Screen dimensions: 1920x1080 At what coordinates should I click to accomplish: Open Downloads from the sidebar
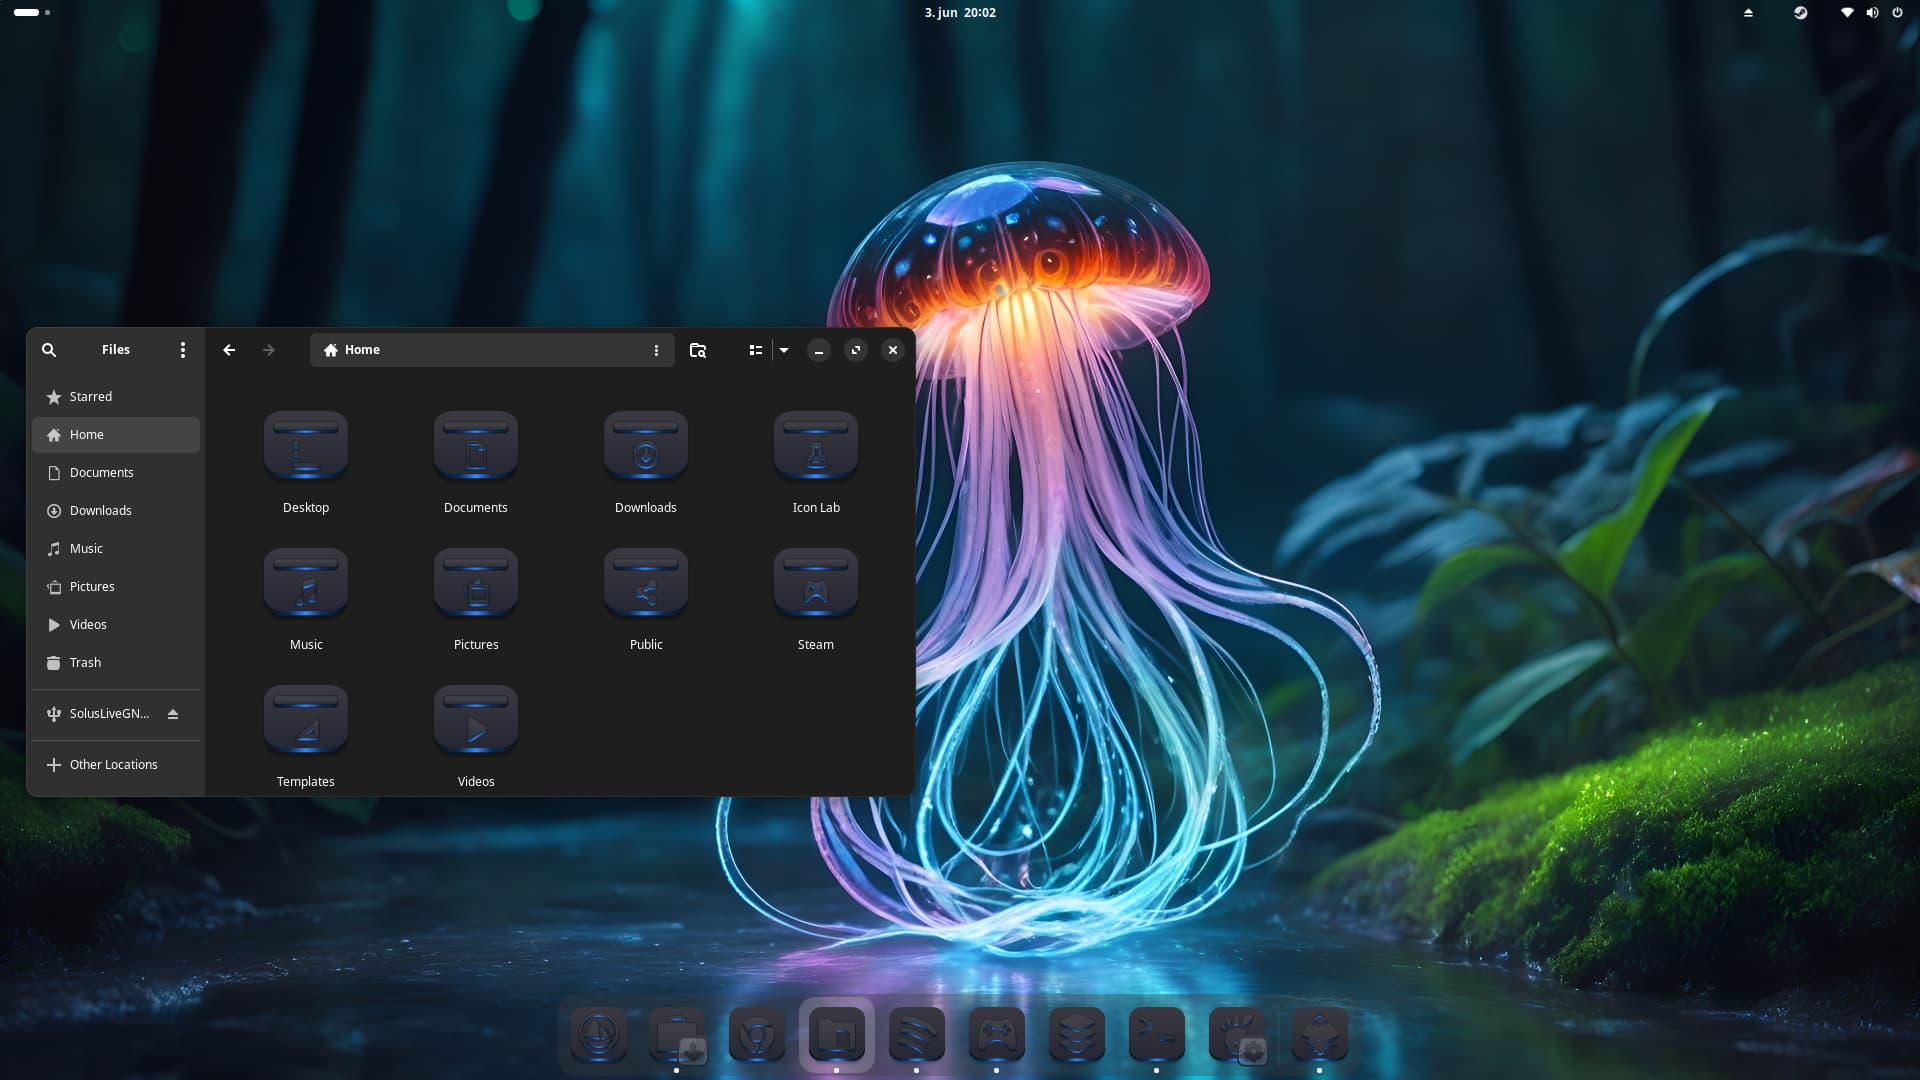(116, 511)
